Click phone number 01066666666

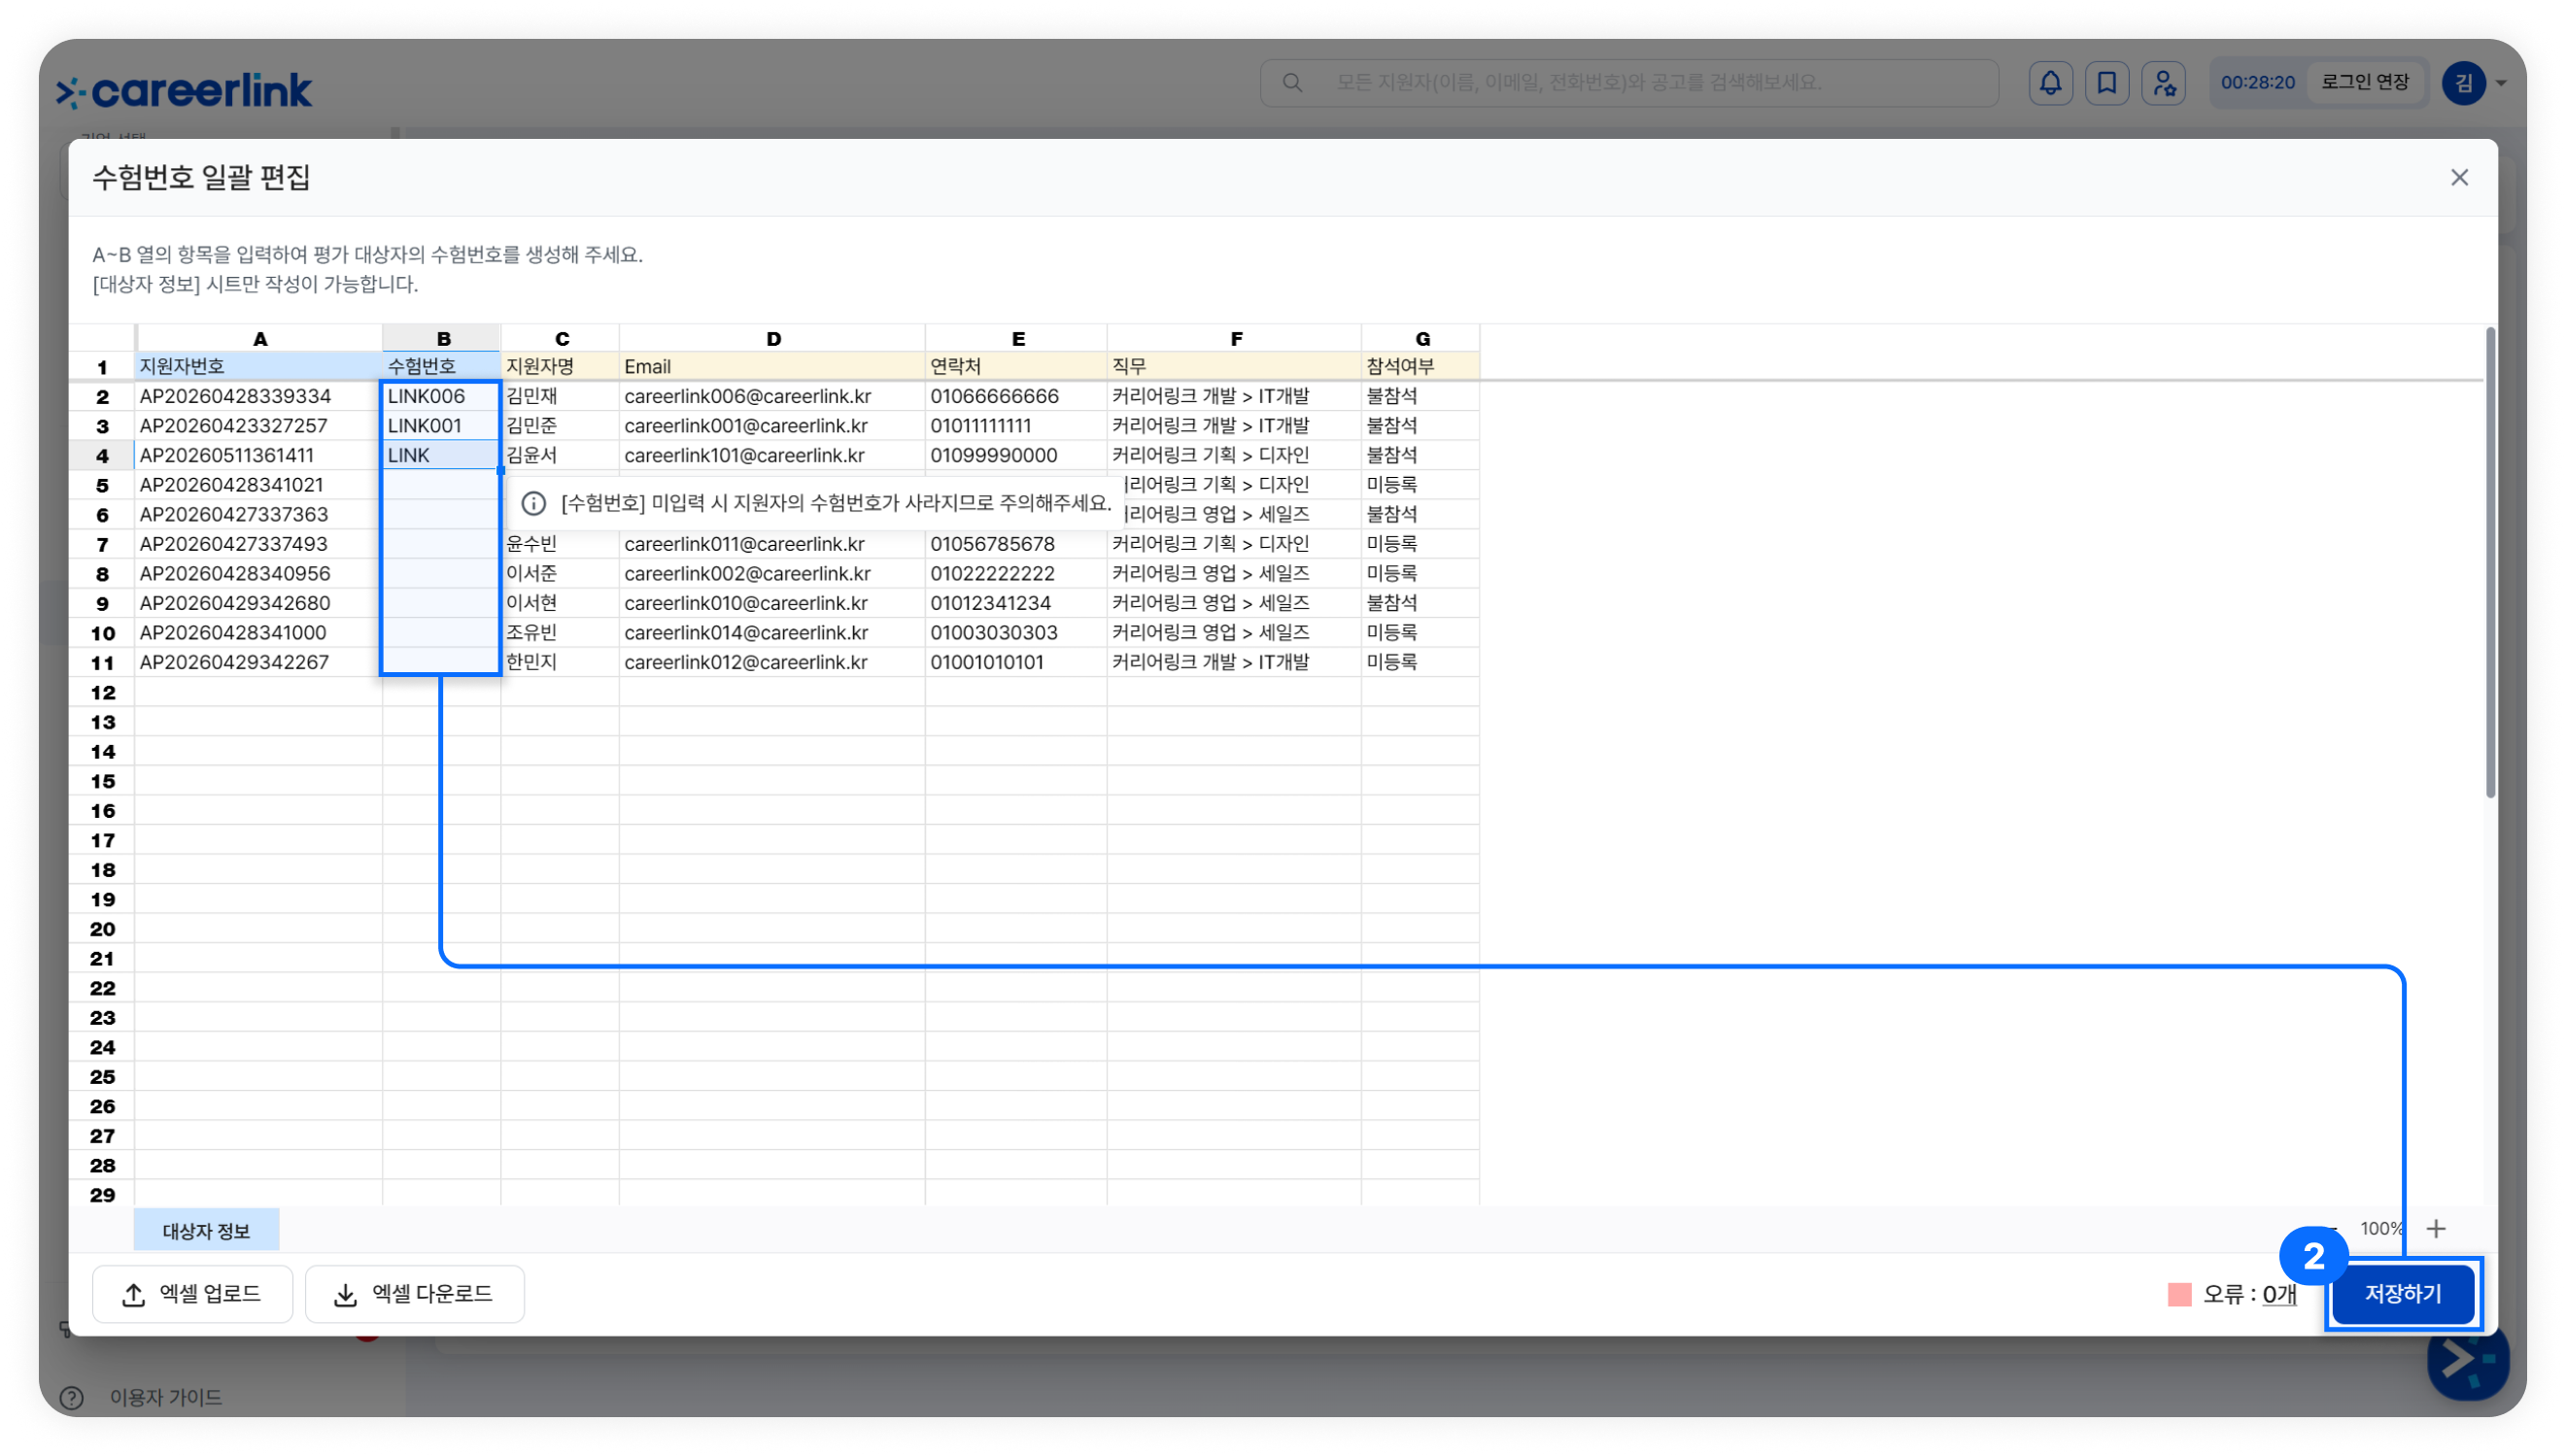point(1016,396)
